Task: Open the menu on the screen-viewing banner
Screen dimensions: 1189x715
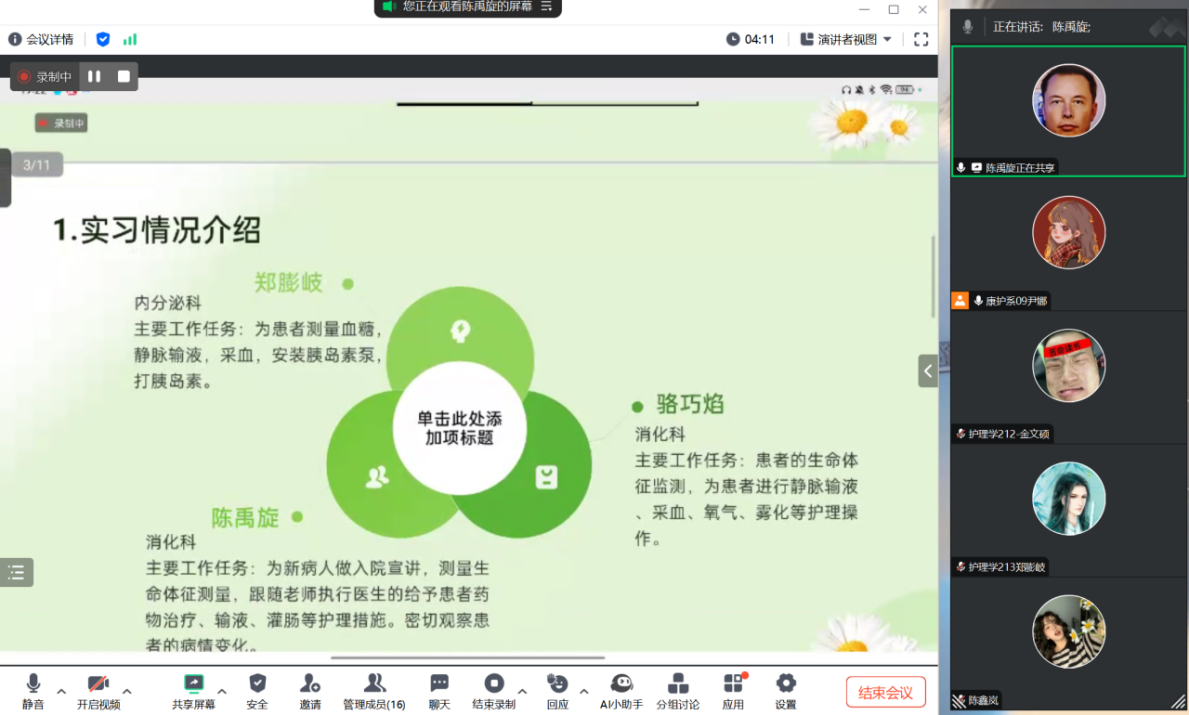Action: pyautogui.click(x=546, y=6)
